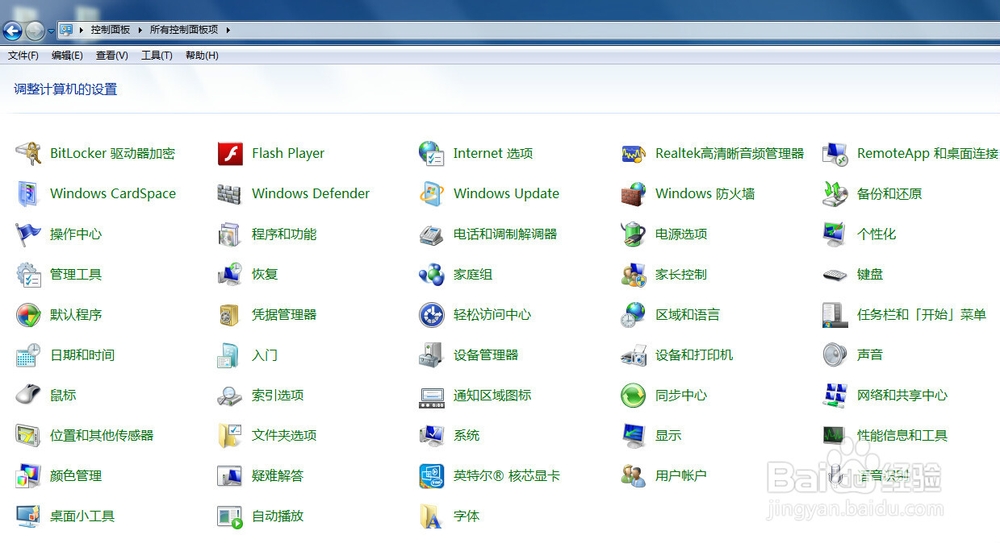Open the 系统 link

[466, 435]
